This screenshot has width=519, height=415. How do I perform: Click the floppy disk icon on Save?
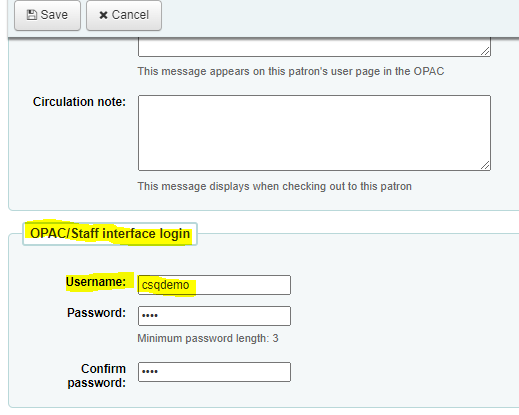tap(32, 15)
